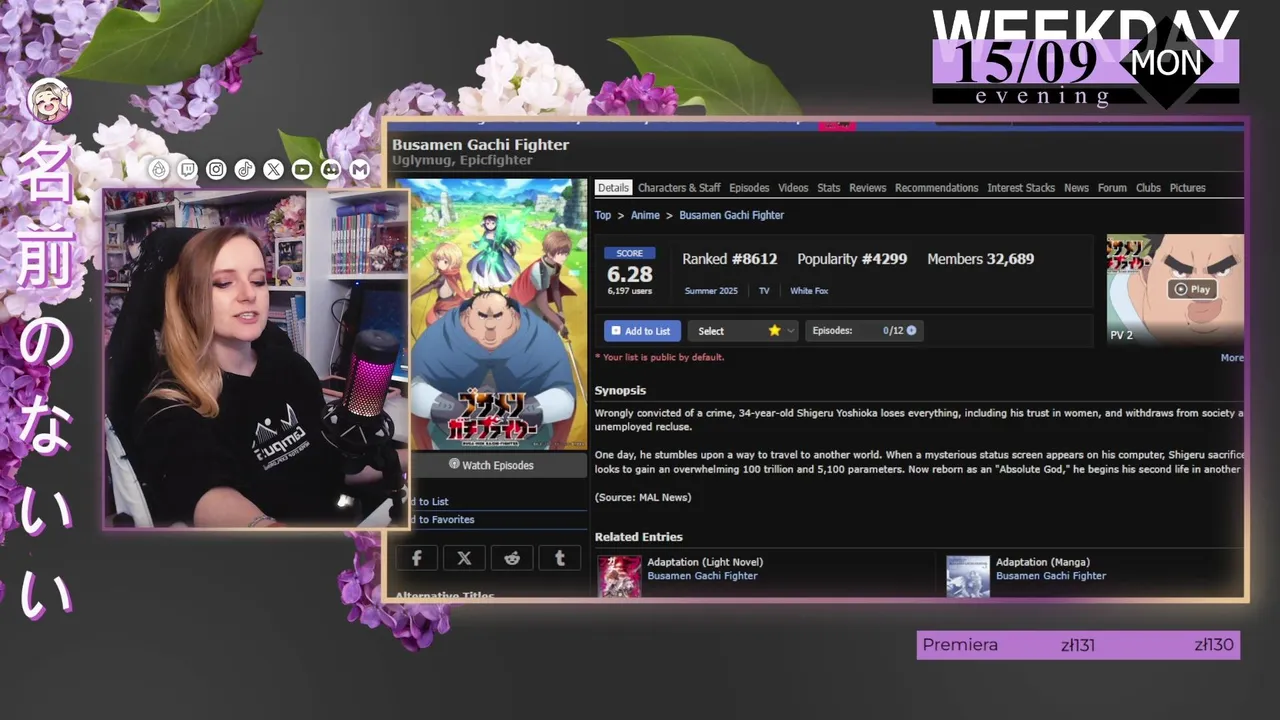This screenshot has height=720, width=1280.
Task: Click the Episodes count input field
Action: (884, 331)
